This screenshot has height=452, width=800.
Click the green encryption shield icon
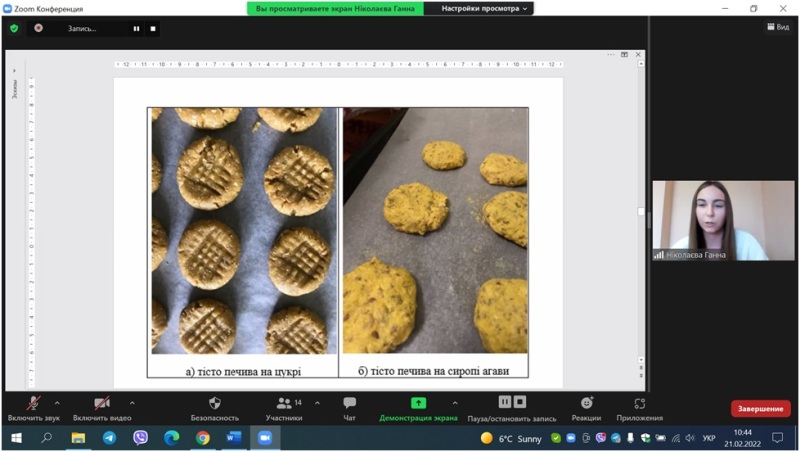[x=14, y=29]
